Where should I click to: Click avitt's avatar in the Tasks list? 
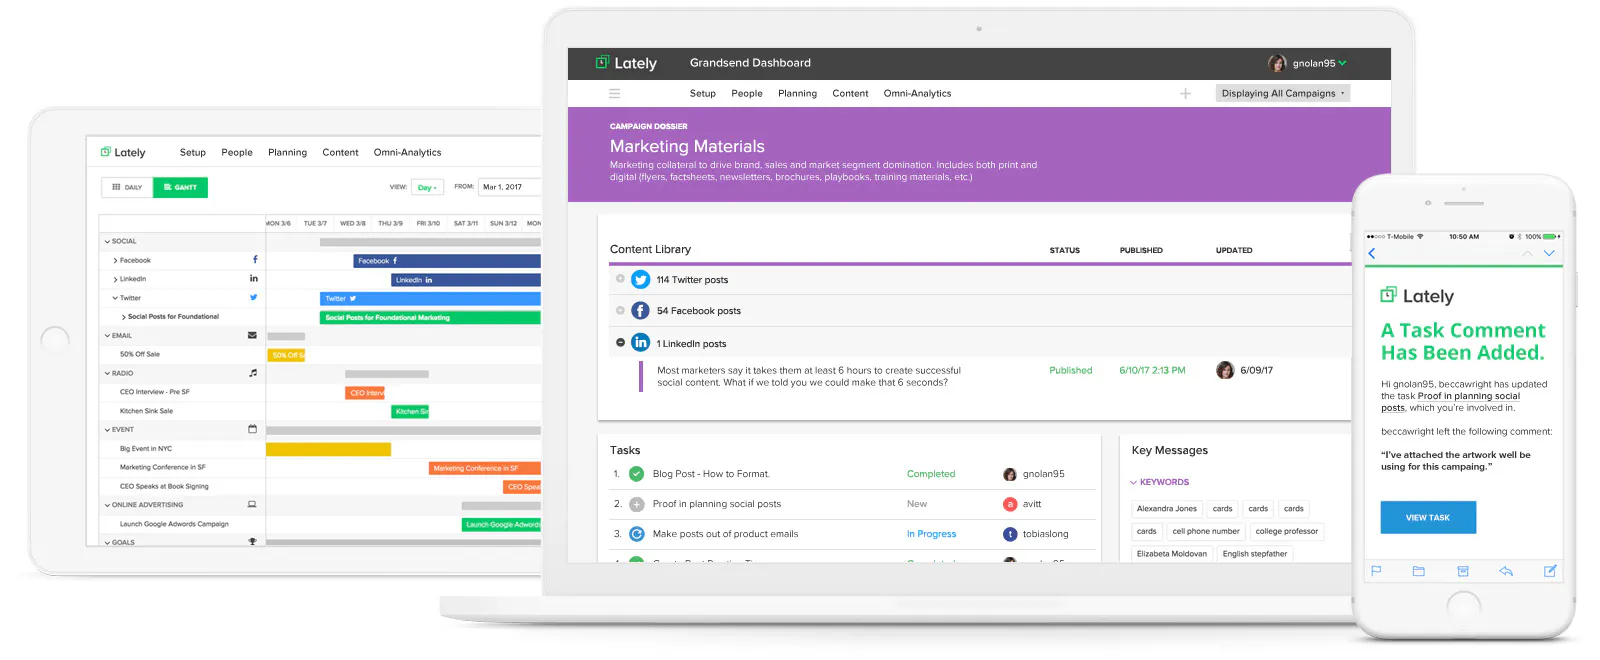1010,504
